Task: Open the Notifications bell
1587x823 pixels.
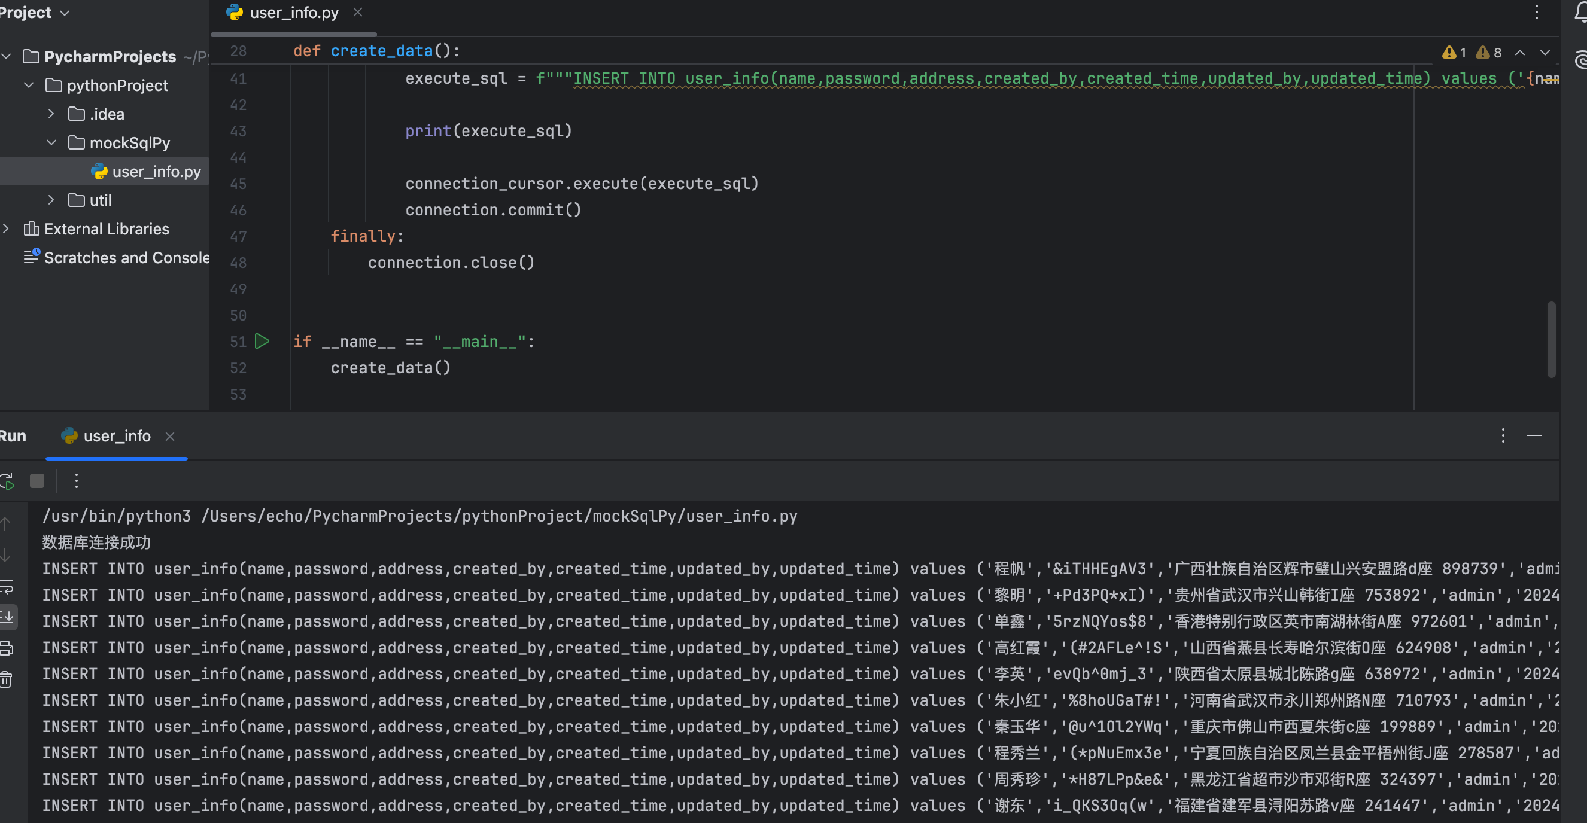Action: pos(1580,12)
